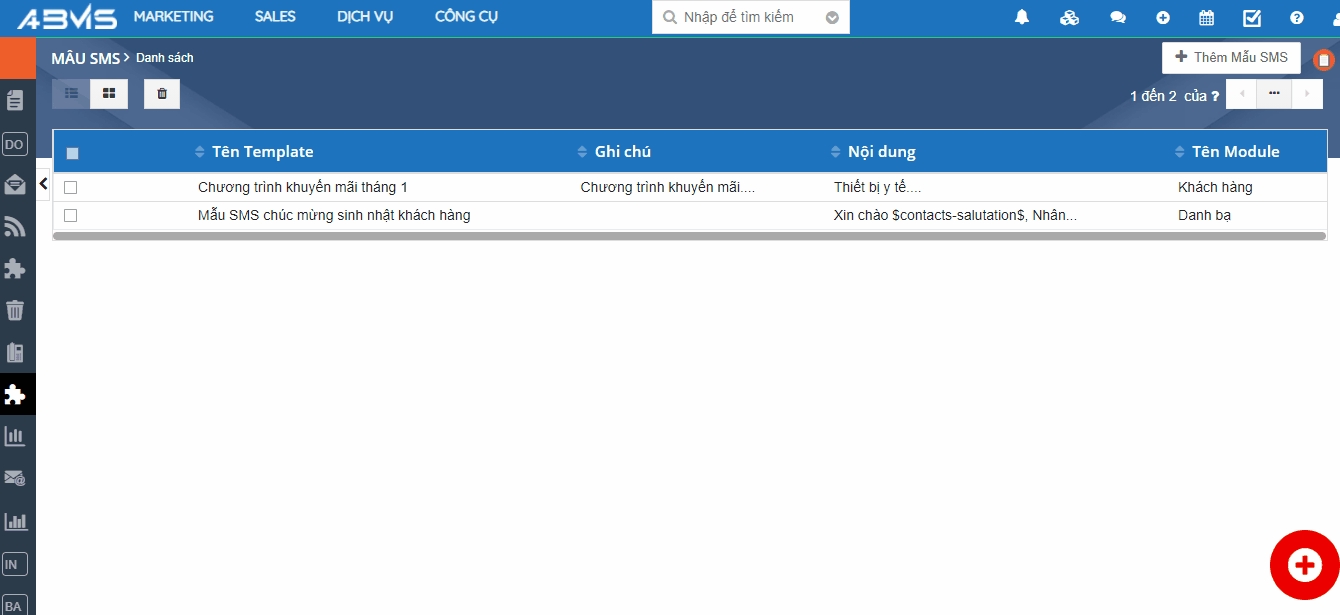Toggle the select-all header checkbox
Viewport: 1340px width, 615px height.
click(x=72, y=153)
